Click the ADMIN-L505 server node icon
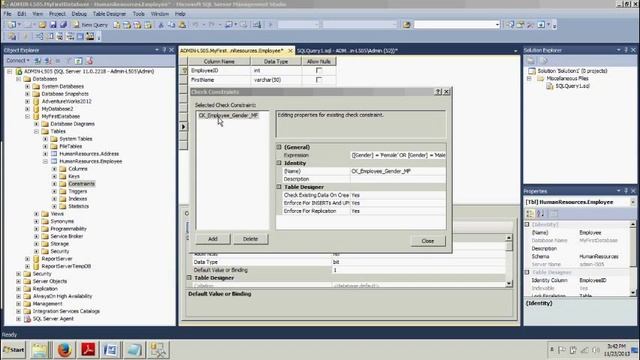Viewport: 640px width, 360px height. point(19,71)
